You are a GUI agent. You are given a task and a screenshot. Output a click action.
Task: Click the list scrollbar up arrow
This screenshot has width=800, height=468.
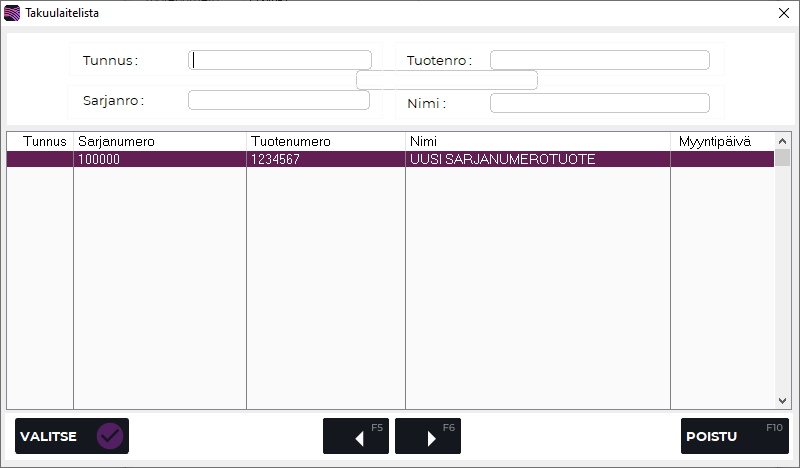[x=784, y=140]
